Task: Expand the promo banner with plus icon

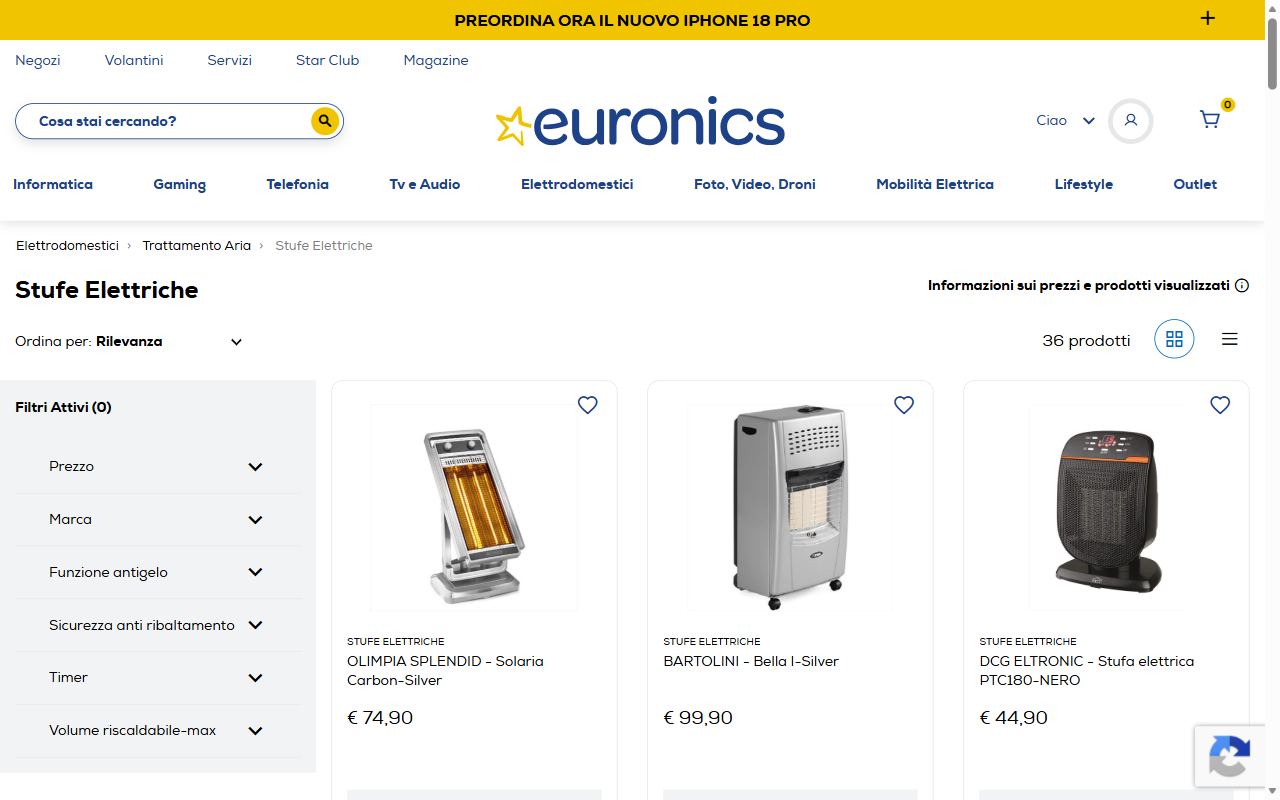Action: tap(1208, 18)
